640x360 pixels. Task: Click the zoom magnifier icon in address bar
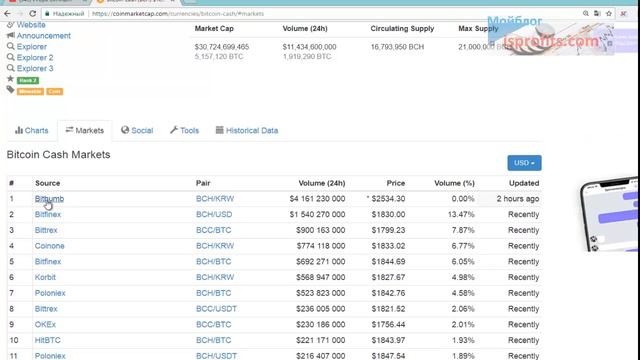(586, 13)
